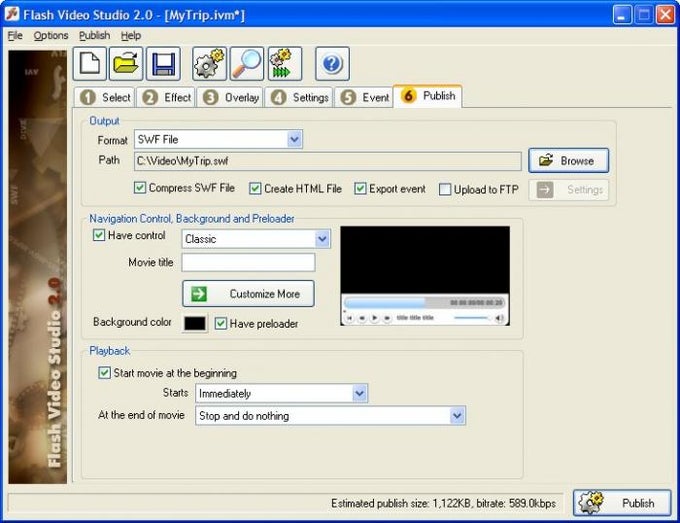Image resolution: width=680 pixels, height=523 pixels.
Task: Click the Customize More button
Action: [248, 294]
